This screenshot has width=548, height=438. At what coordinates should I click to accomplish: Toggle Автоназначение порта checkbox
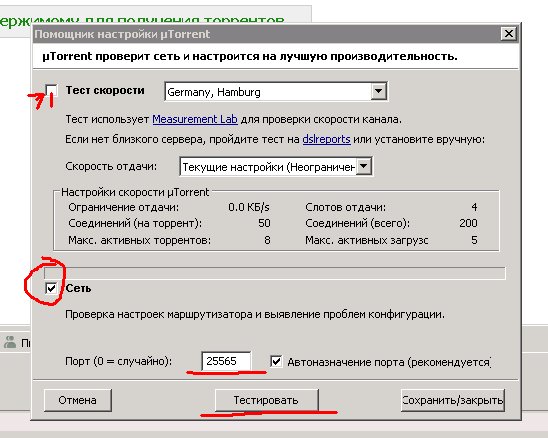276,361
